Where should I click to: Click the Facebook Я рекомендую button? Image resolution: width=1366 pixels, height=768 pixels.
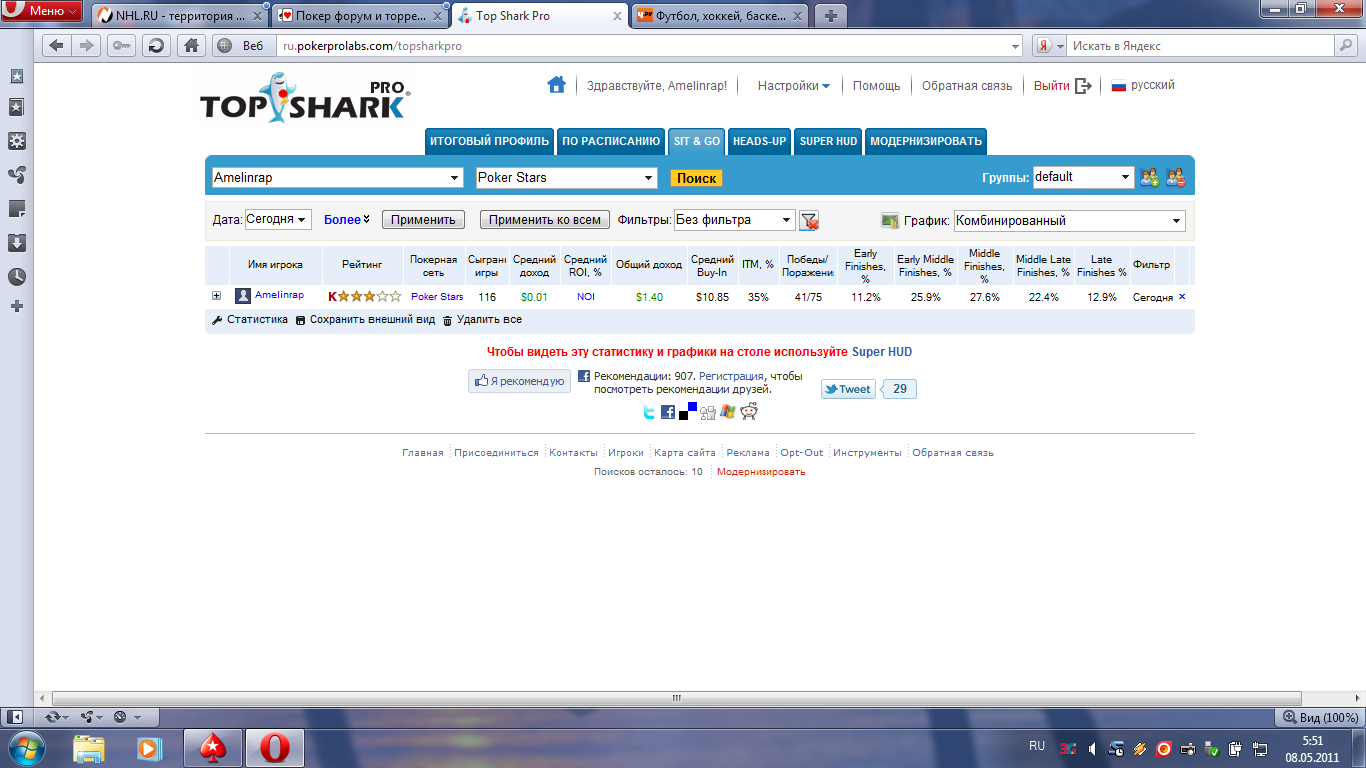coord(519,381)
